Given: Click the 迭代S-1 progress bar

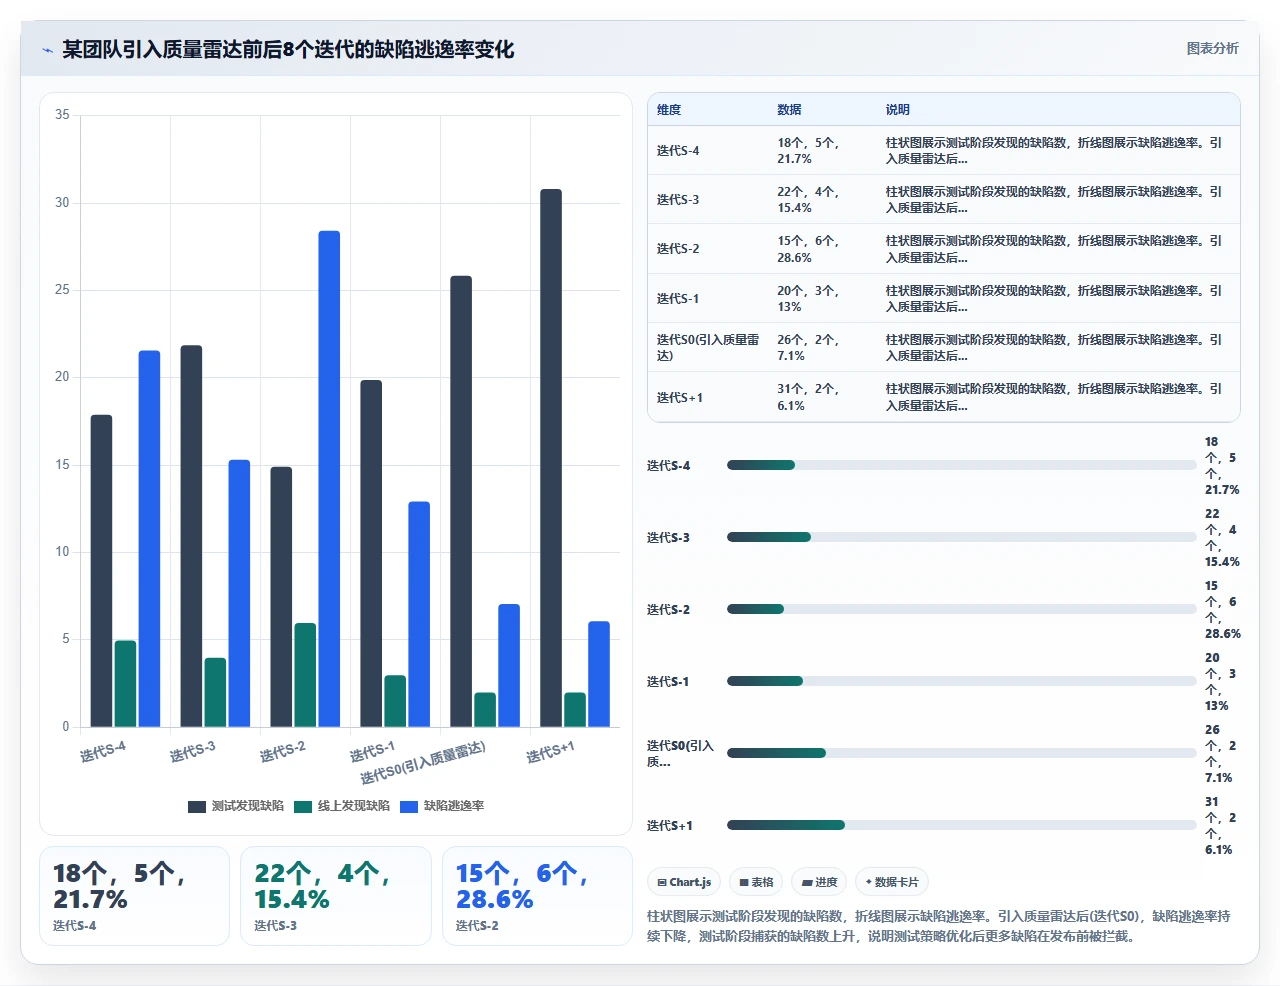Looking at the screenshot, I should pyautogui.click(x=961, y=681).
